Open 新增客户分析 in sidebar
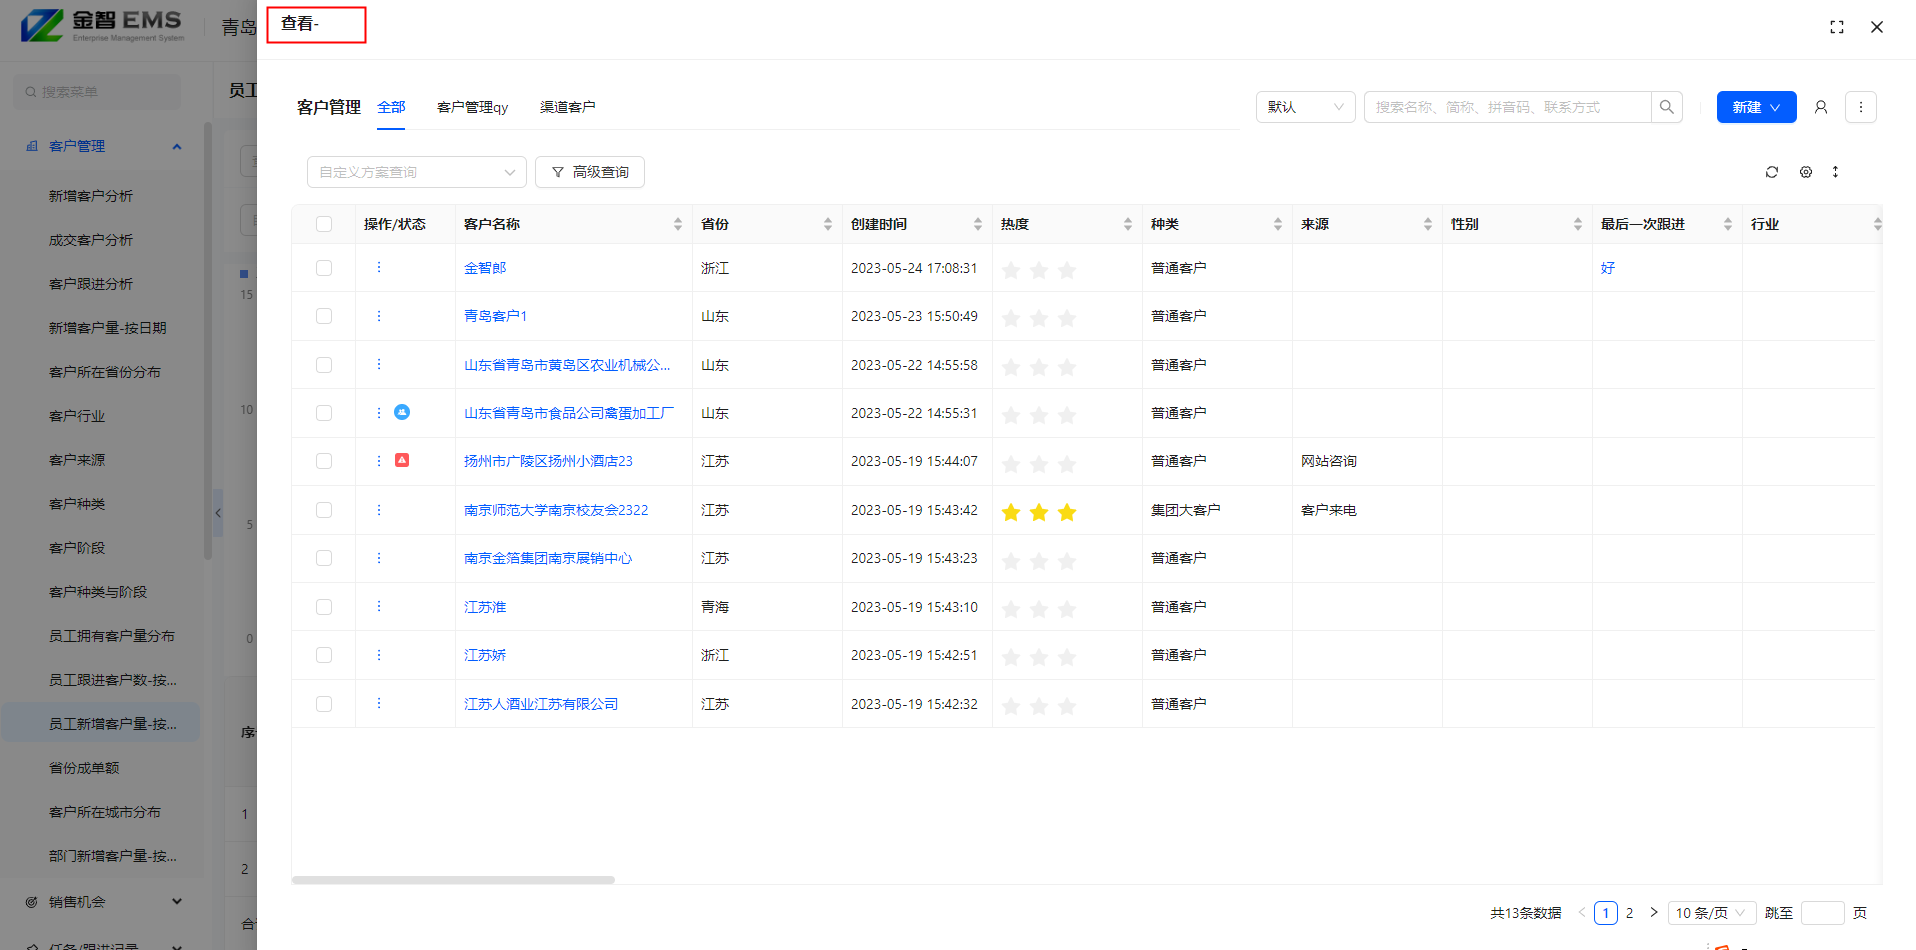 [x=91, y=196]
